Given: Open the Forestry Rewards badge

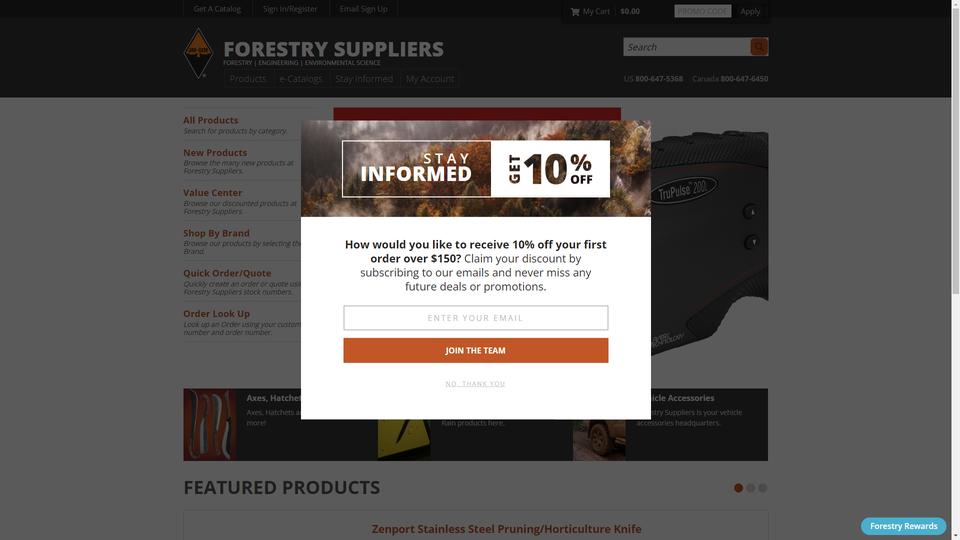Looking at the screenshot, I should pos(904,526).
